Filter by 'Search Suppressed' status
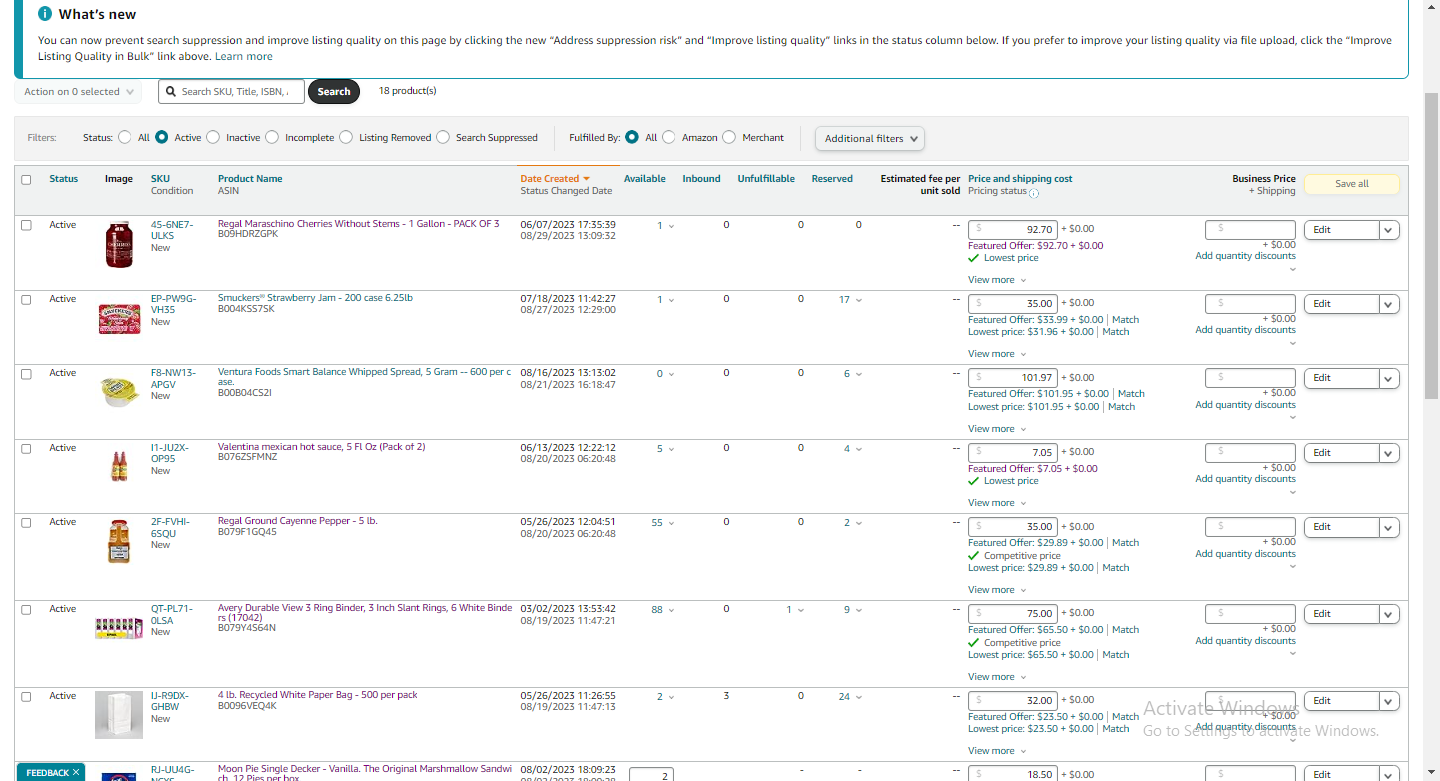This screenshot has height=781, width=1440. pos(443,138)
